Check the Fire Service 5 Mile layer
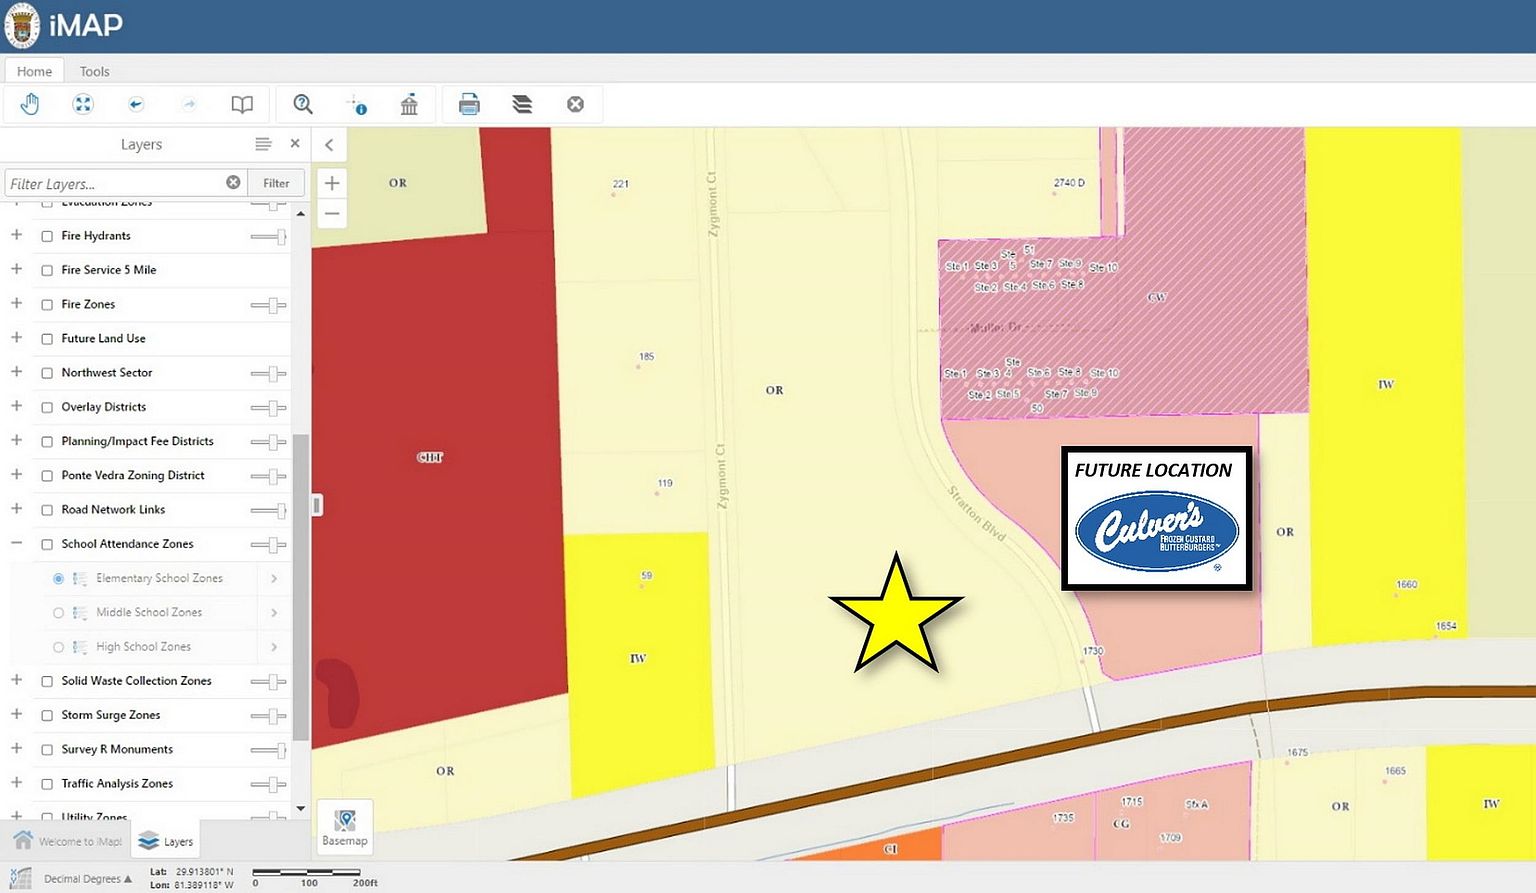1536x893 pixels. pos(47,271)
